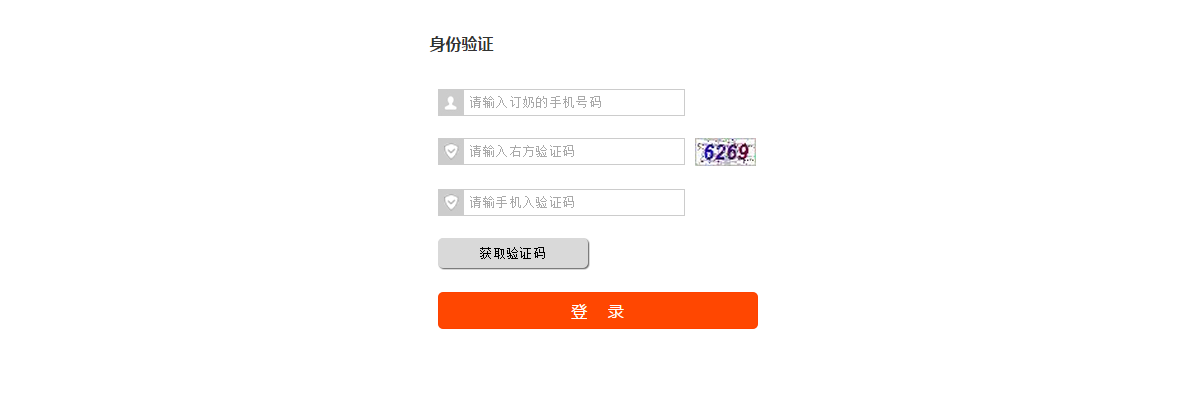The width and height of the screenshot is (1200, 405).
Task: Click the orange 登 录 button
Action: click(x=598, y=310)
